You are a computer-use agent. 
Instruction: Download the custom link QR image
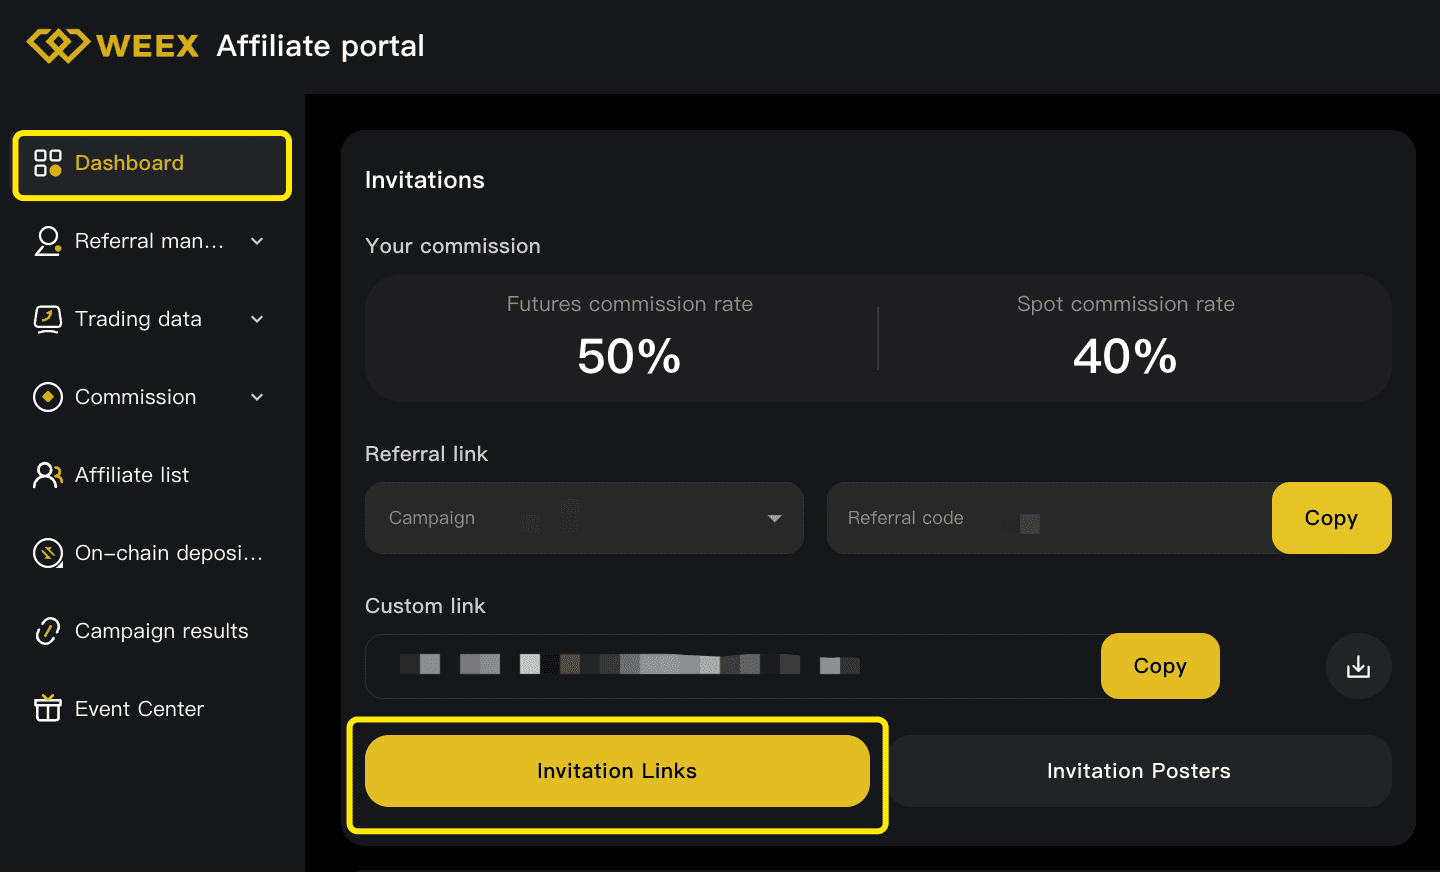coord(1358,666)
